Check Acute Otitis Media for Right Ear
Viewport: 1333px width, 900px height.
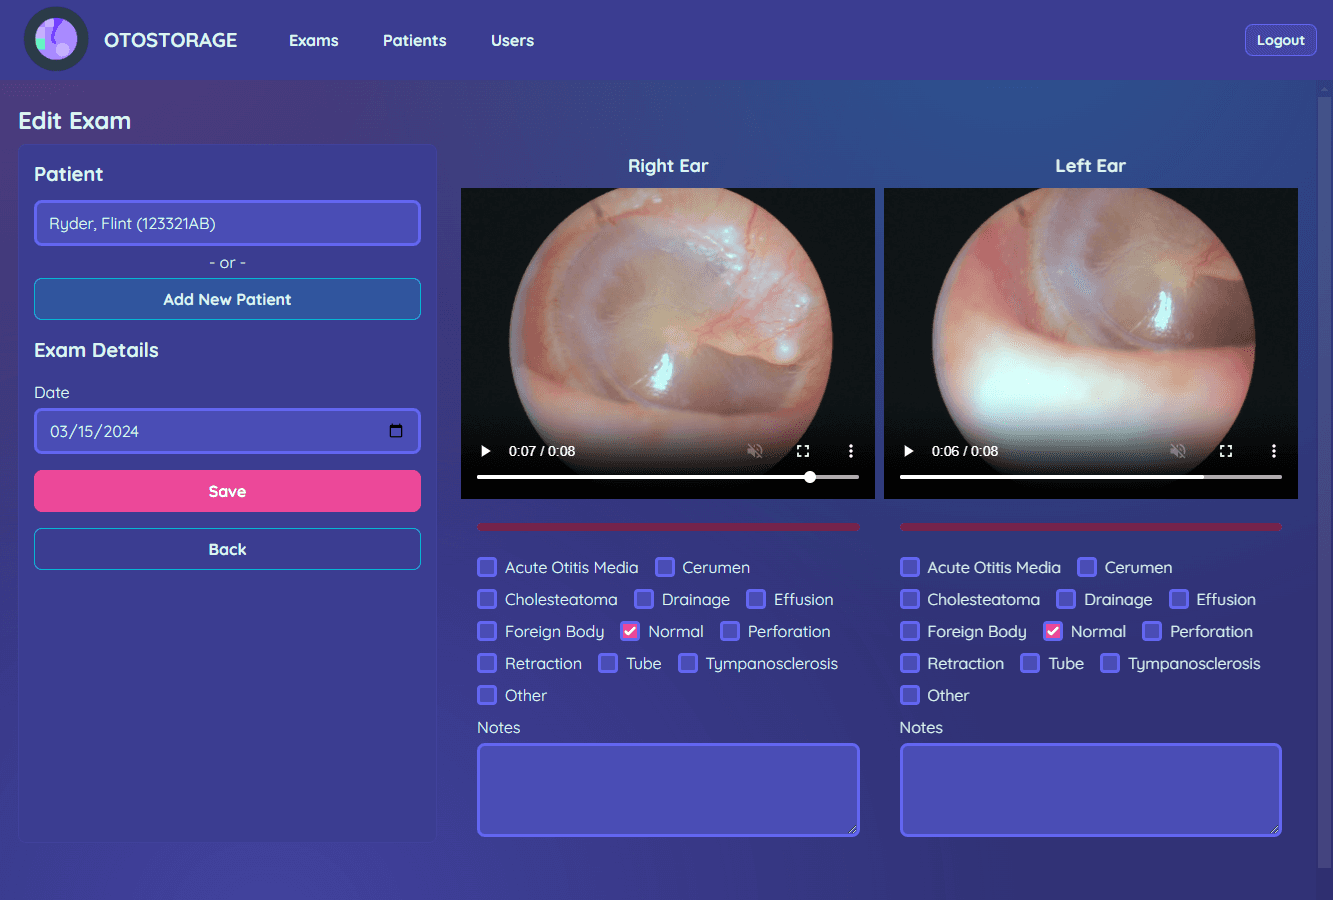pyautogui.click(x=487, y=567)
